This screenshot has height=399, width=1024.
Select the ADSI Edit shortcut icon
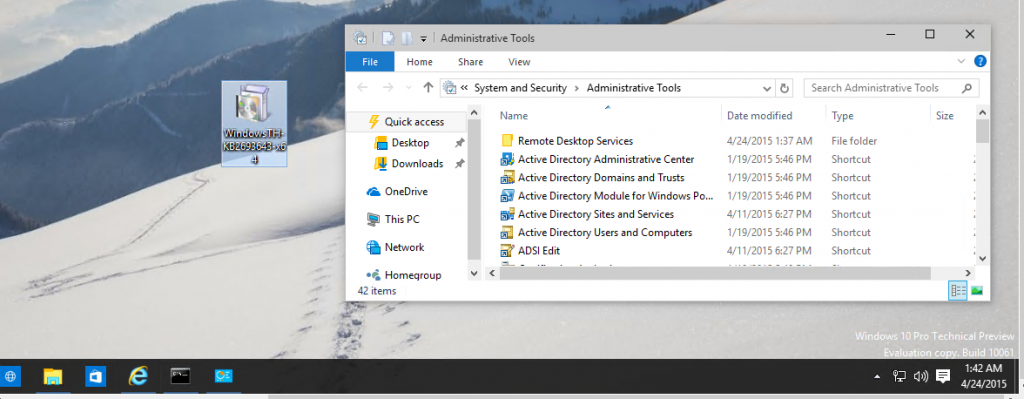coord(507,250)
